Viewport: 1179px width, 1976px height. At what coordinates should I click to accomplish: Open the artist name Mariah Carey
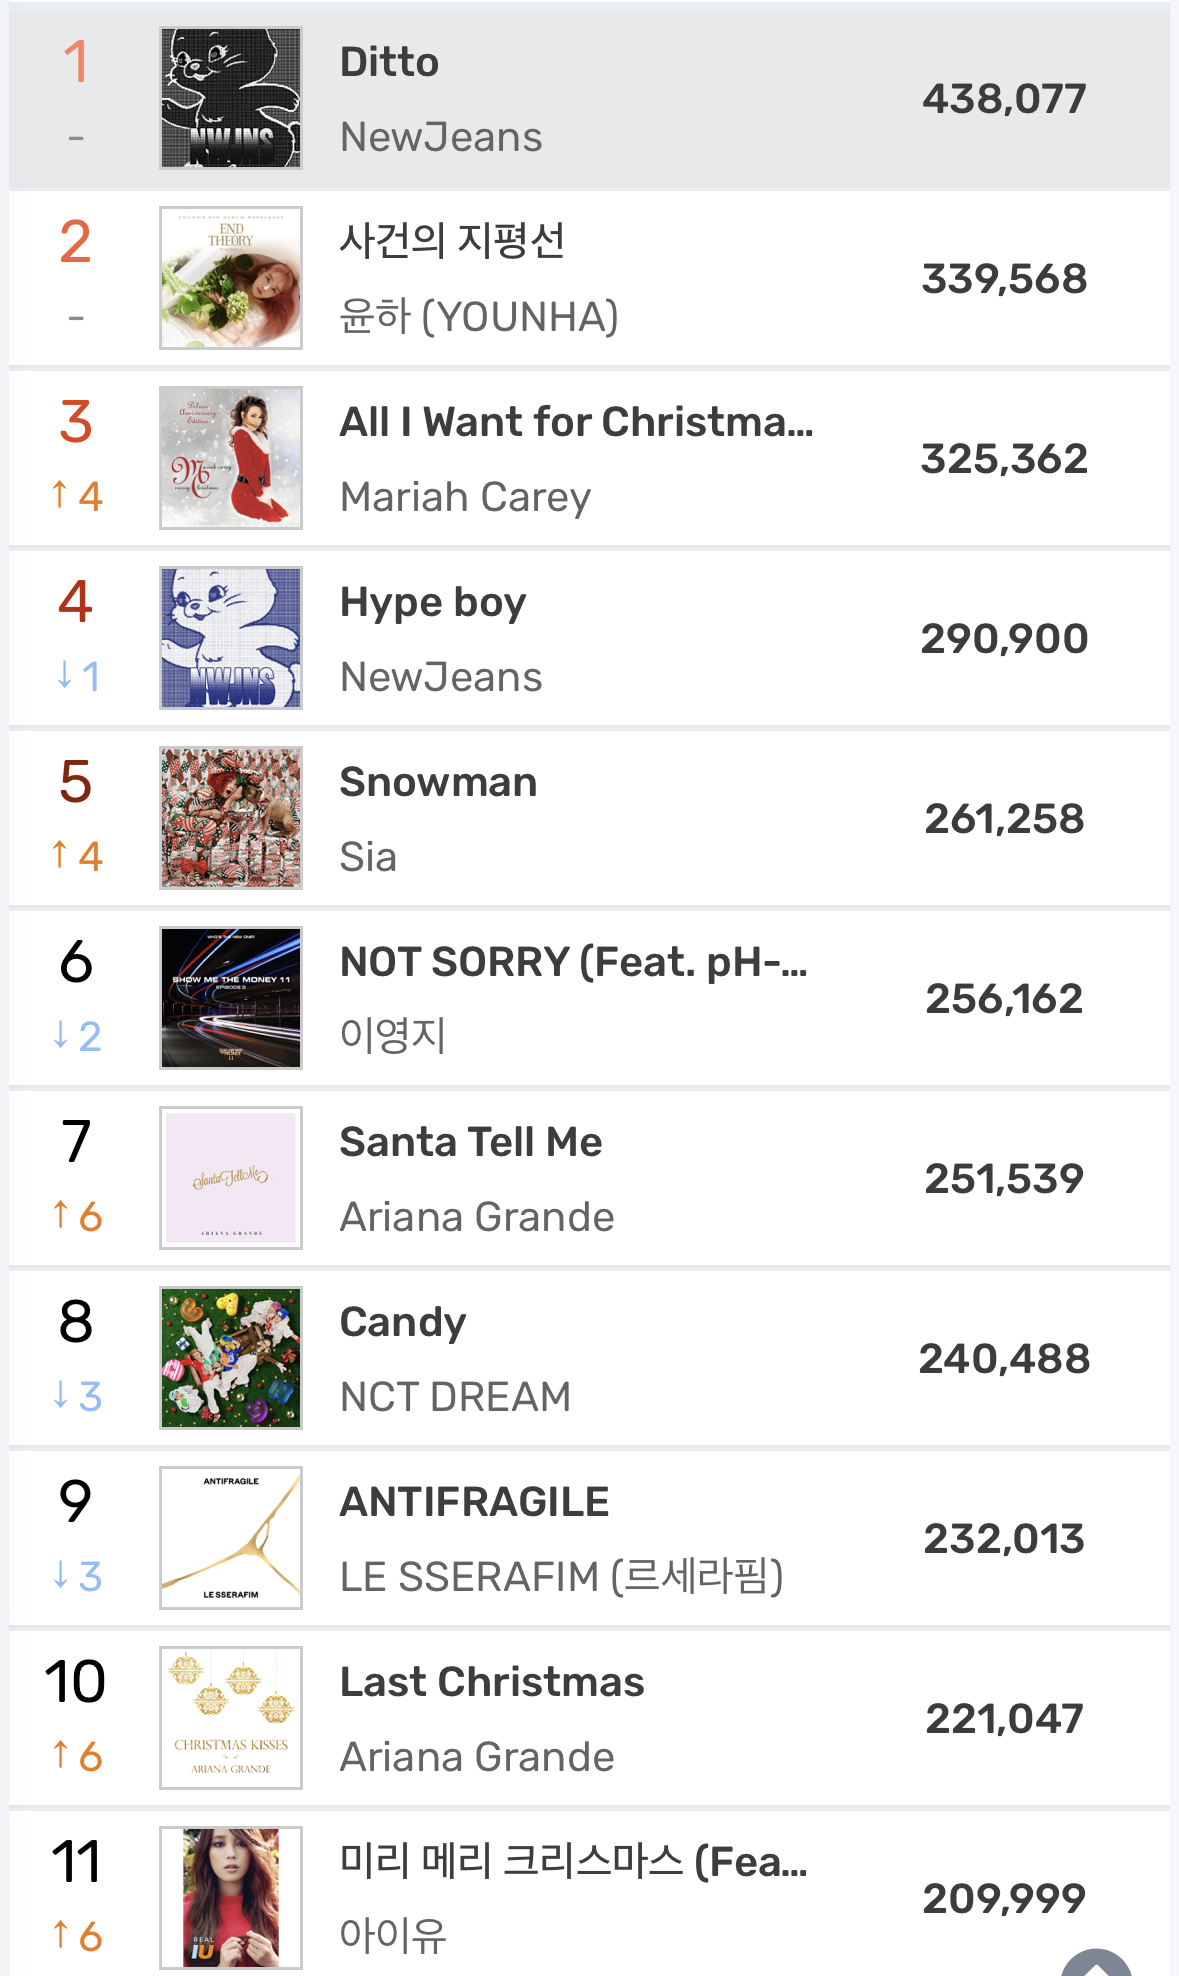465,497
